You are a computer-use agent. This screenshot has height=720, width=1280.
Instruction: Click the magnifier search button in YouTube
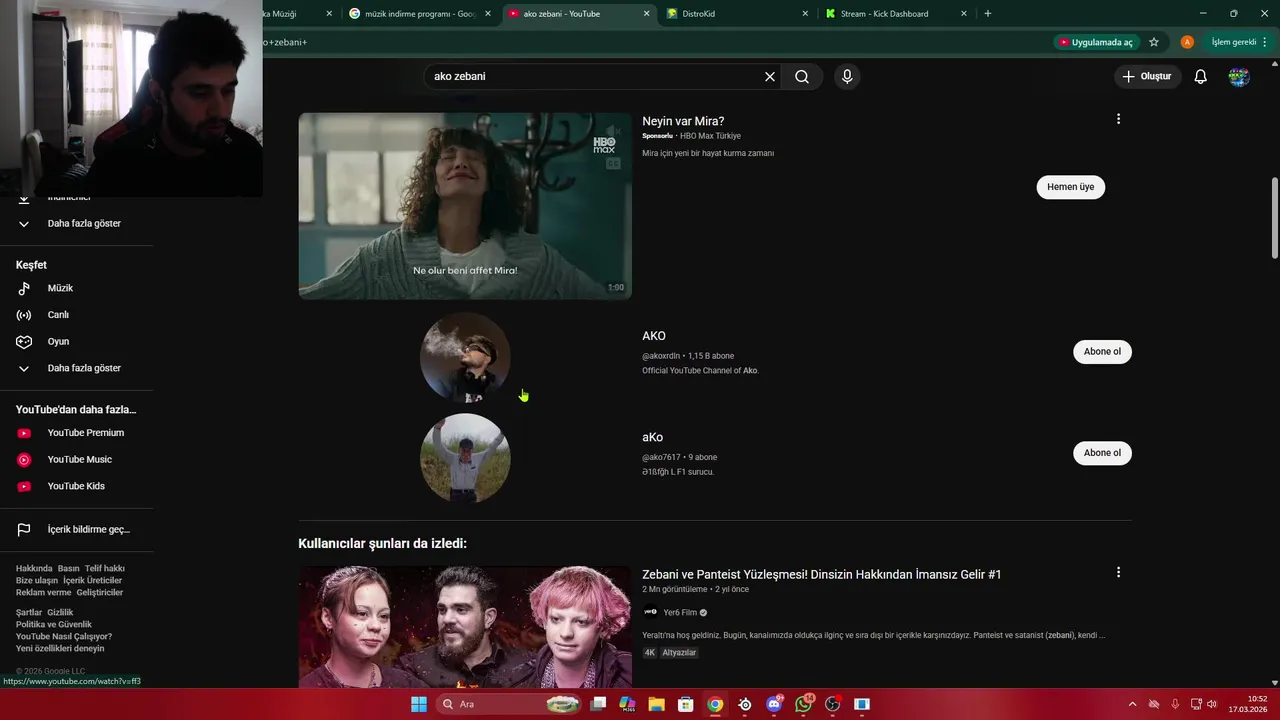[802, 76]
